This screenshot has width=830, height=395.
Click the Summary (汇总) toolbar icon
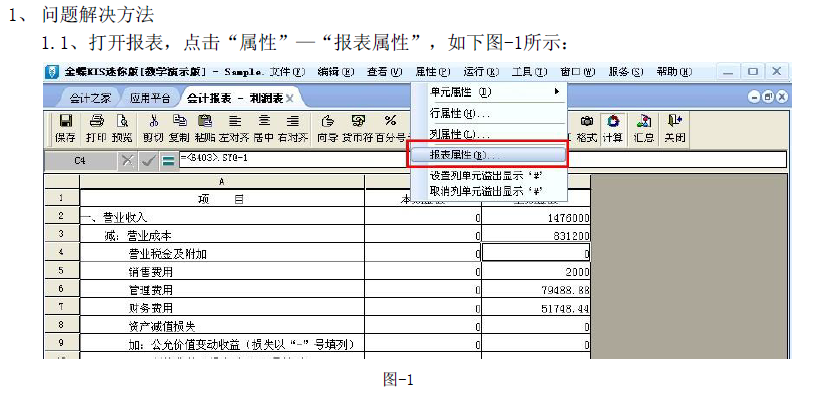644,129
